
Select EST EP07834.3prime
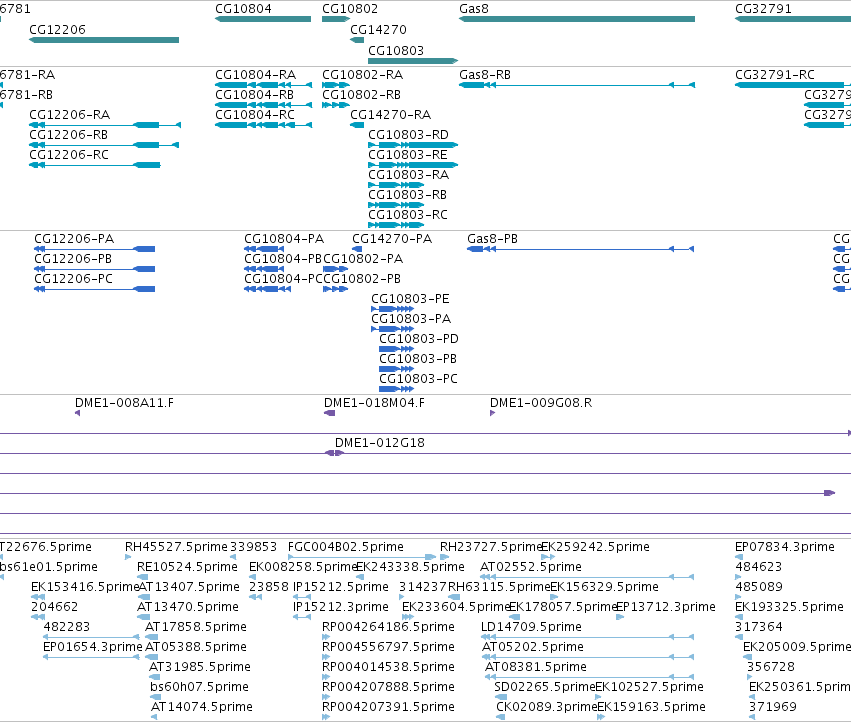739,558
